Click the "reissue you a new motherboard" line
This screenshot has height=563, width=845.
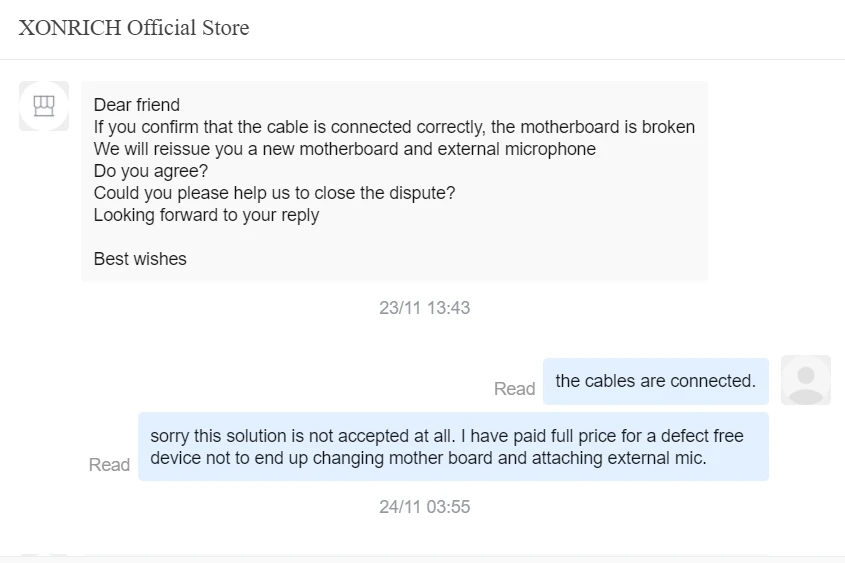coord(344,149)
